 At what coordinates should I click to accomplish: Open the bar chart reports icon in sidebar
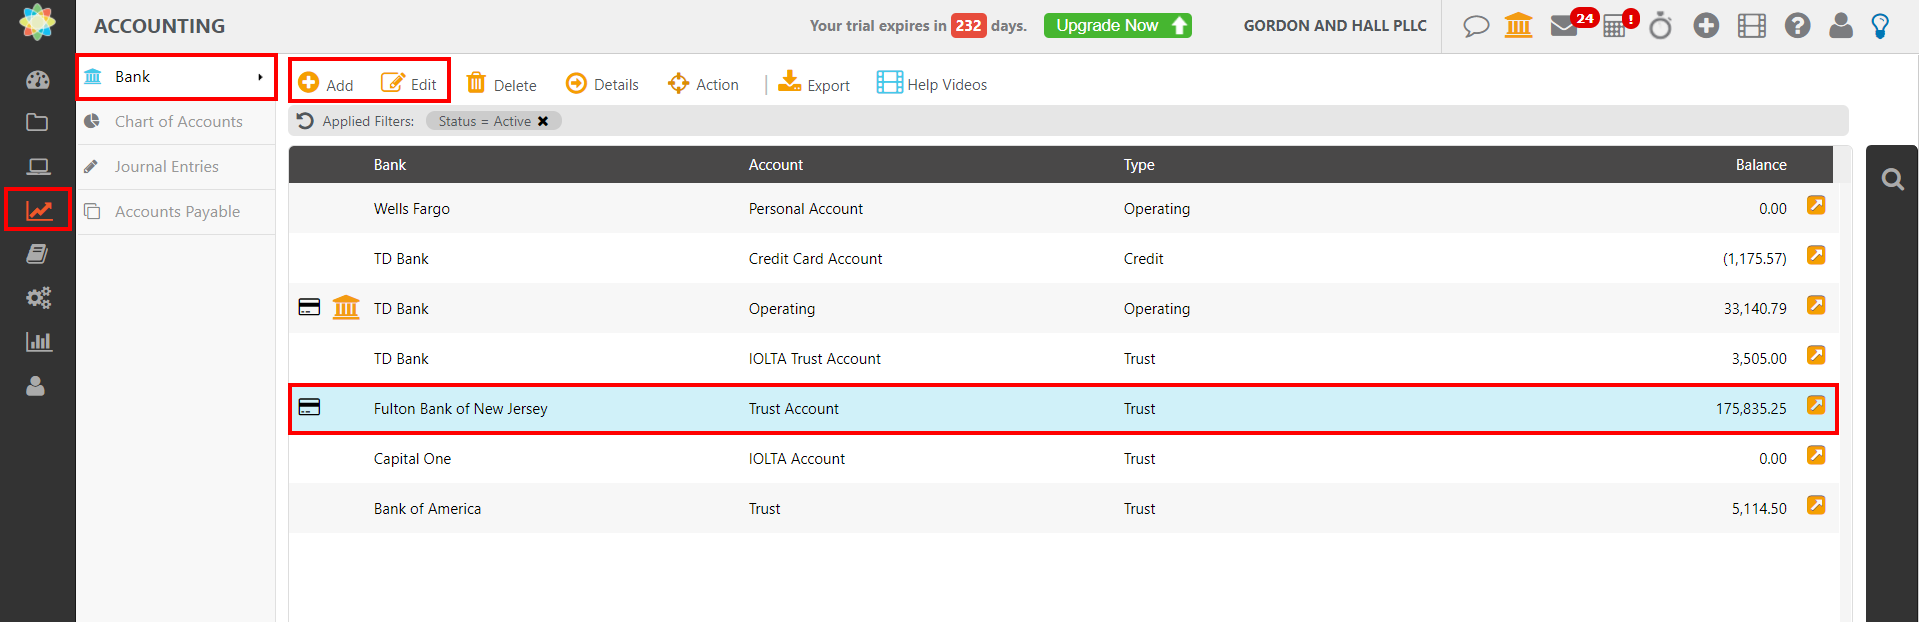[38, 342]
